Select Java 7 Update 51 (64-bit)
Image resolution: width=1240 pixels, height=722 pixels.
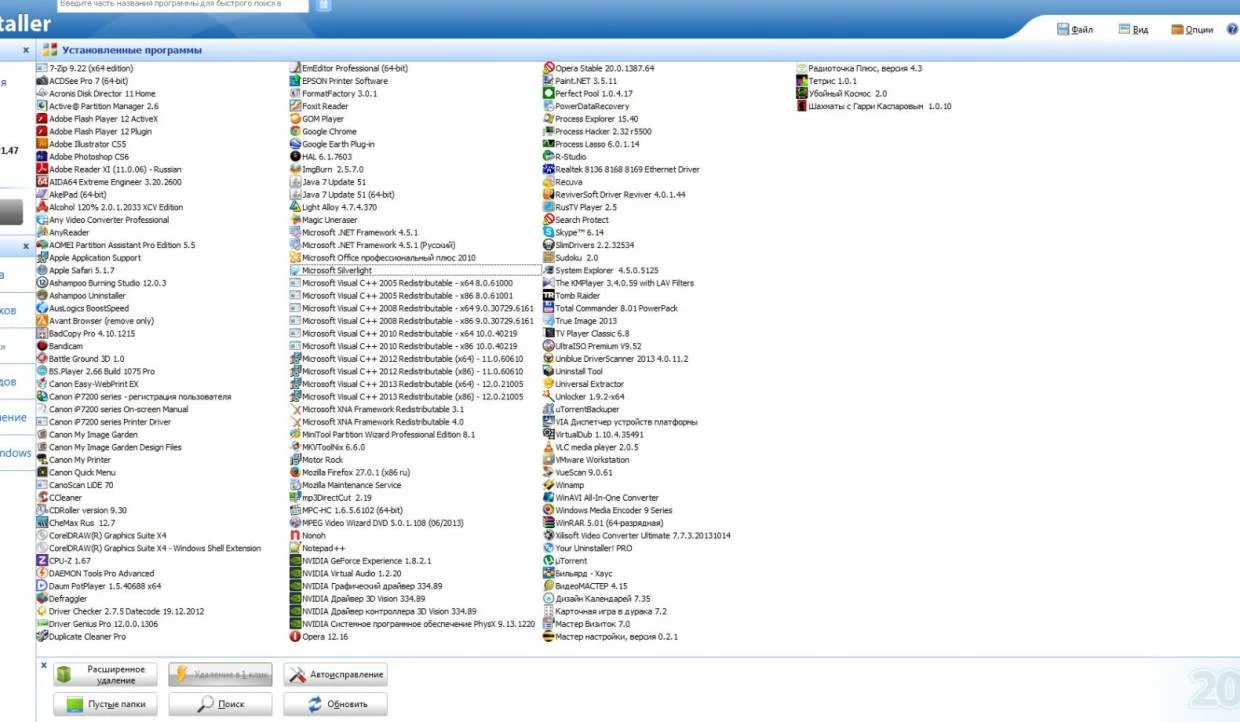pos(341,195)
